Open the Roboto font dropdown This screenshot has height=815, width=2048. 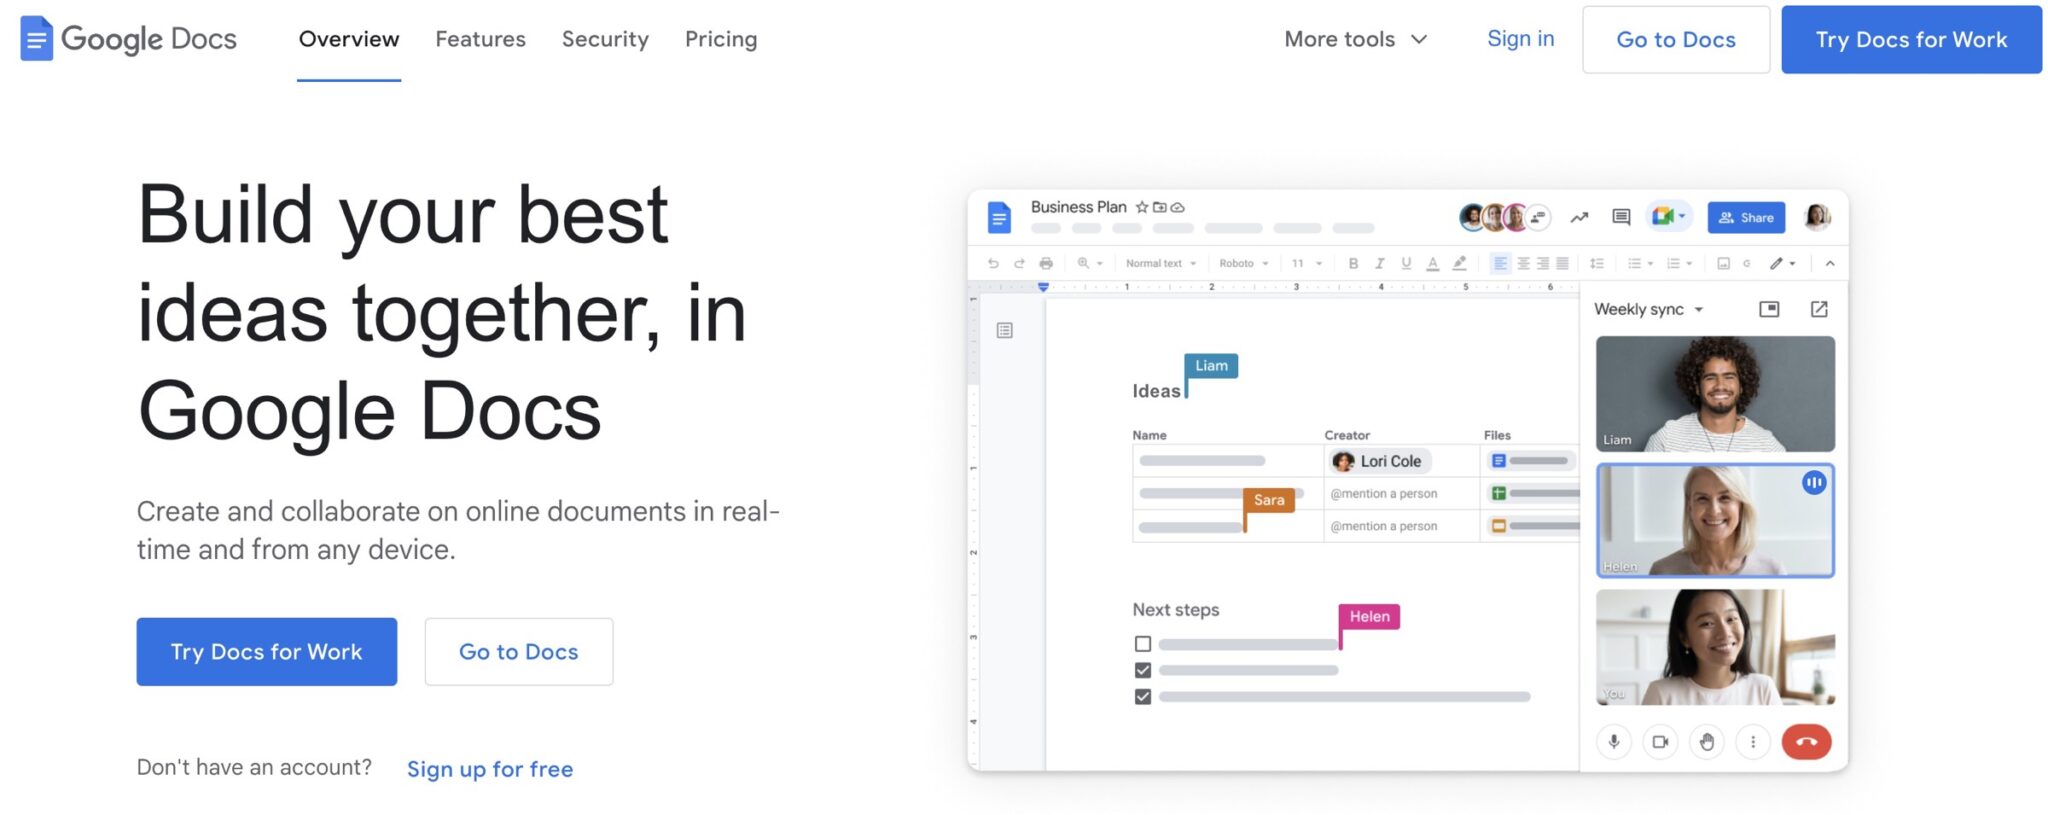(1243, 264)
